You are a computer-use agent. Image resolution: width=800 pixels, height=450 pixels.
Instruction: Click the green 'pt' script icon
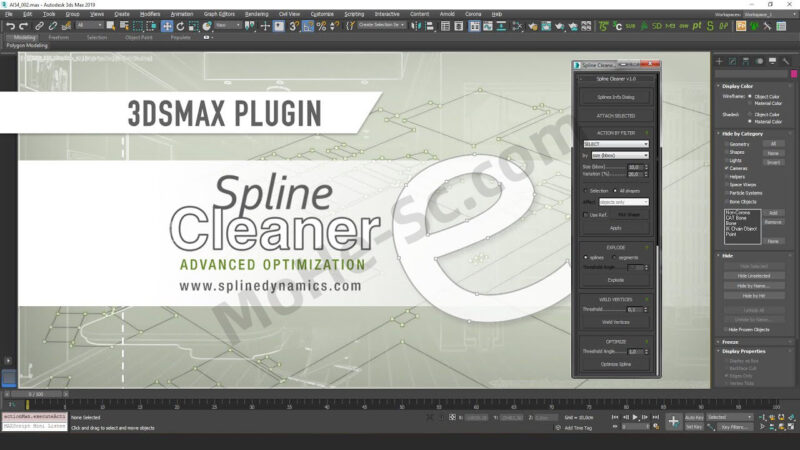tap(696, 26)
